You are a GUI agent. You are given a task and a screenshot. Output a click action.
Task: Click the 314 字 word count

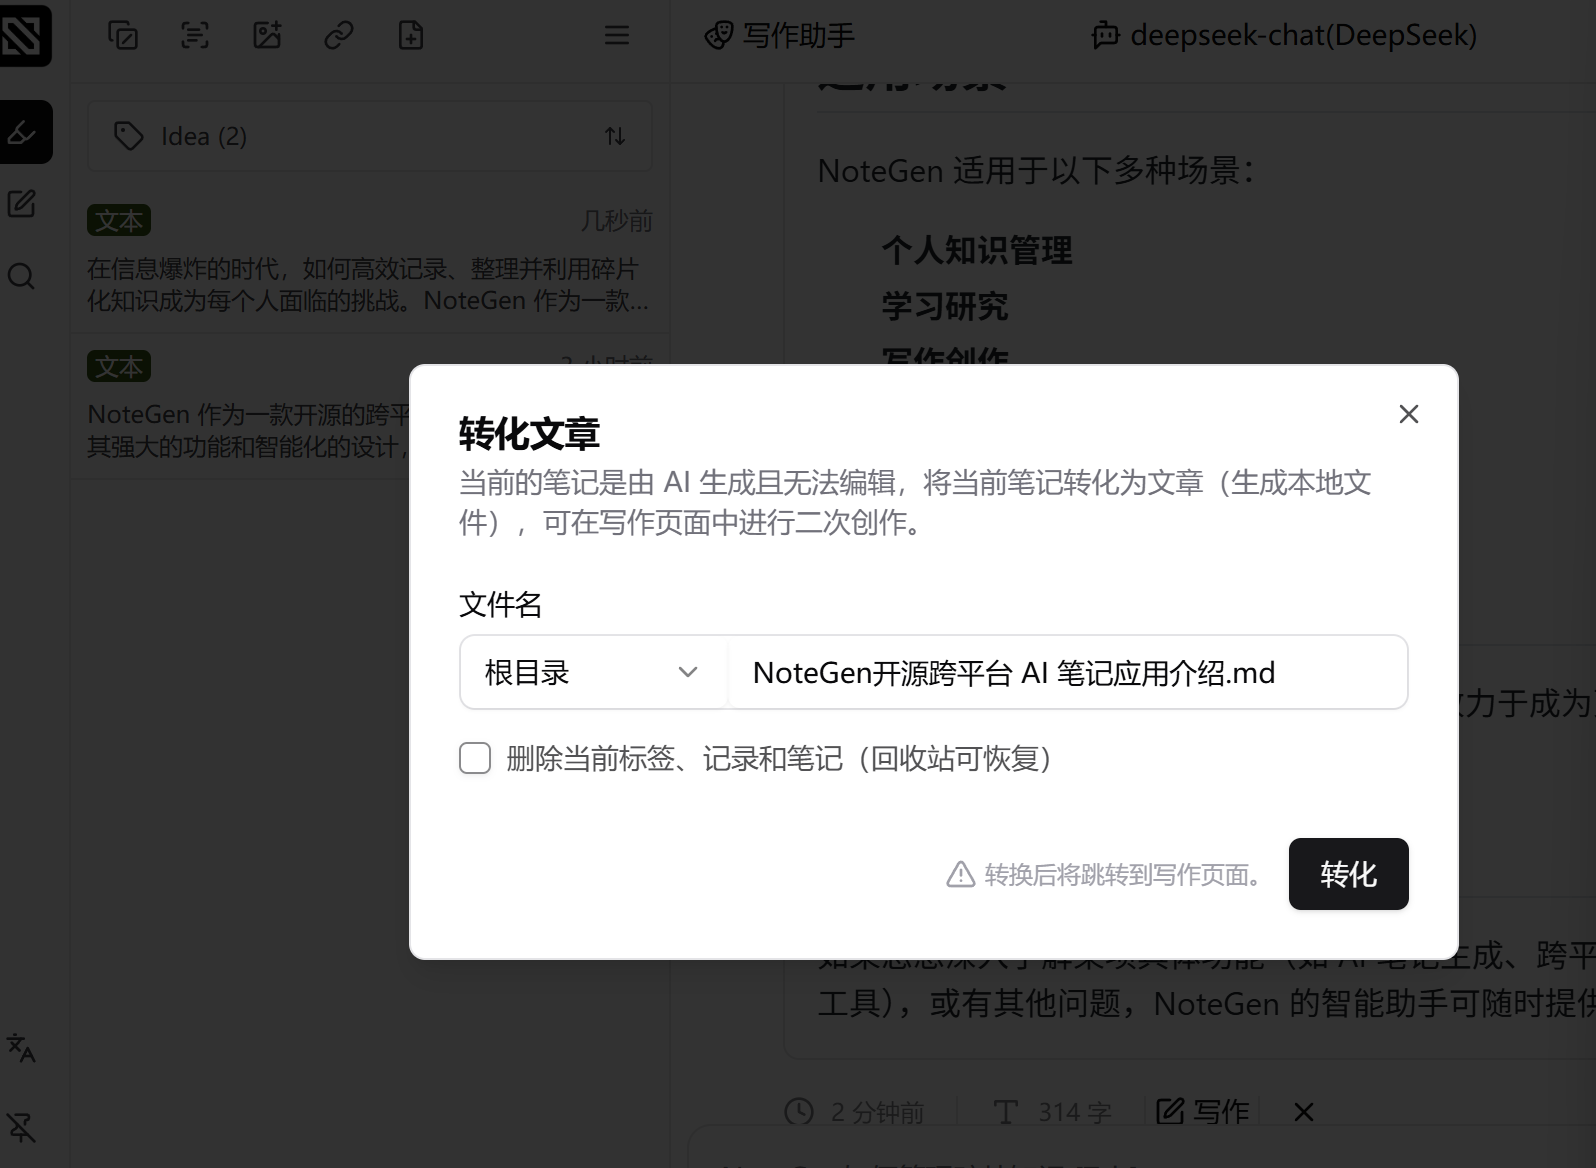click(1075, 1112)
